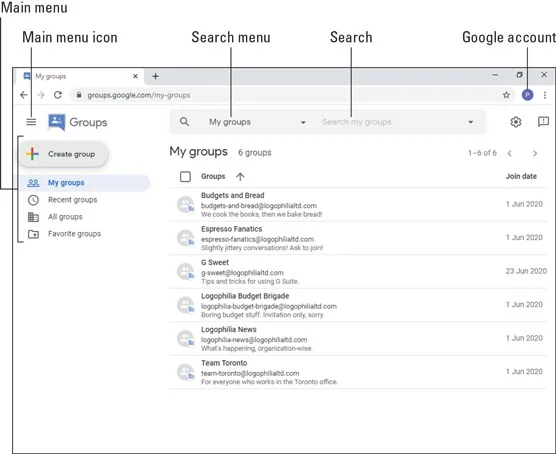Image resolution: width=556 pixels, height=454 pixels.
Task: Click the Budgets and Bread group avatar
Action: [x=186, y=204]
